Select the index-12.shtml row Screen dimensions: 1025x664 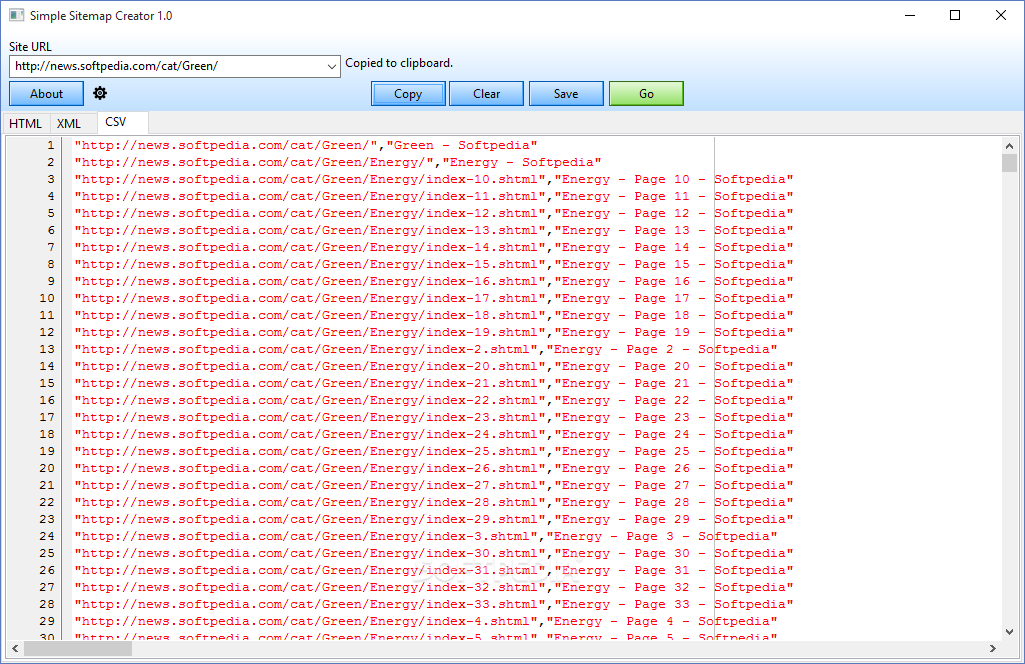433,213
